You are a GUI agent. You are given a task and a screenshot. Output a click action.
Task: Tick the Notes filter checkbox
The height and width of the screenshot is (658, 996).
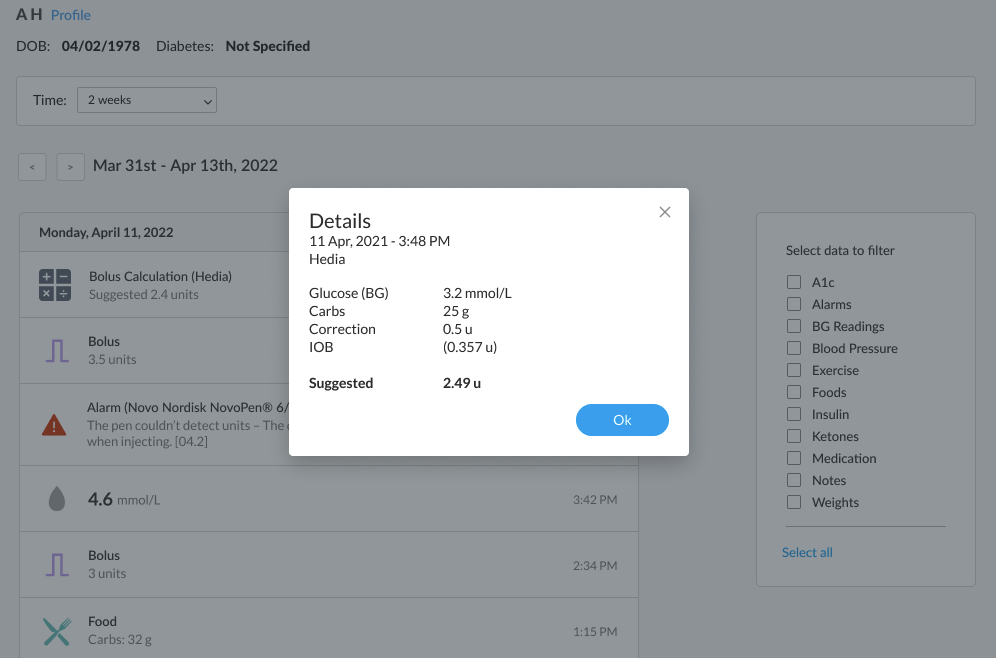tap(794, 480)
